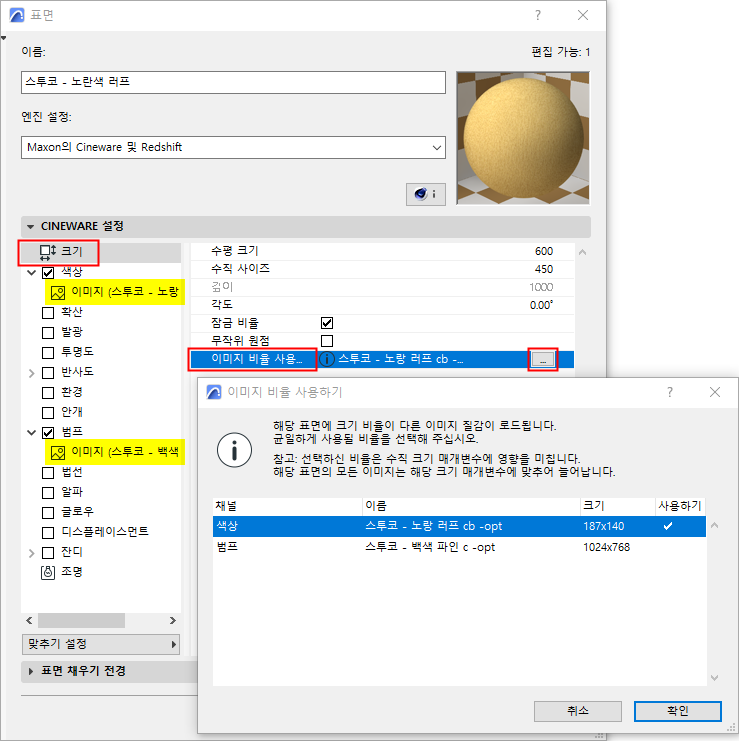Select the 범프 row in channel list
Screen dimensions: 739x741
[459, 547]
